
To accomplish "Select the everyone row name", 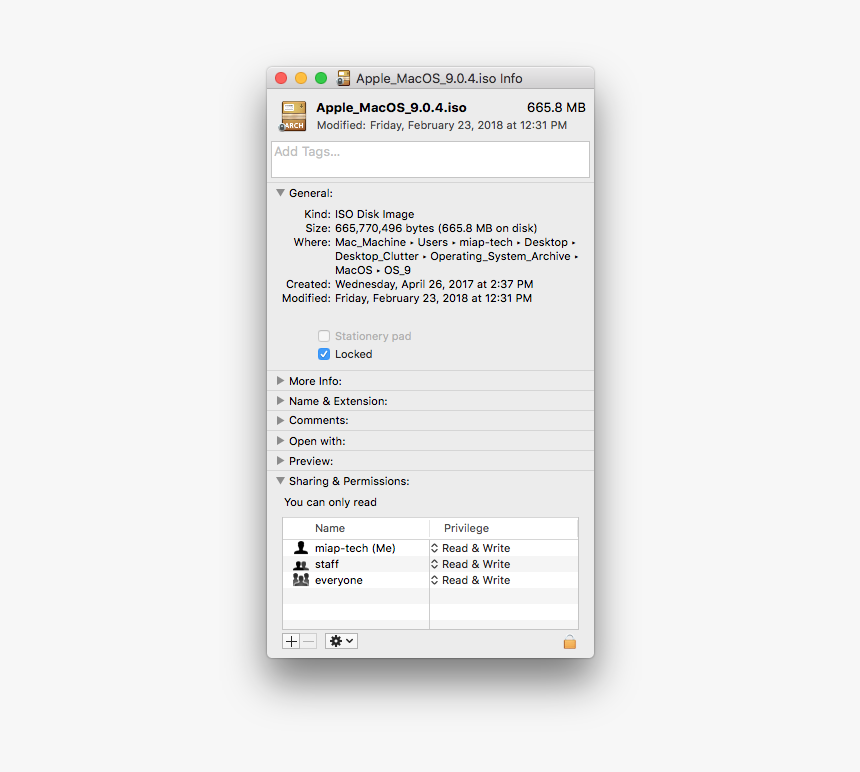I will 338,580.
